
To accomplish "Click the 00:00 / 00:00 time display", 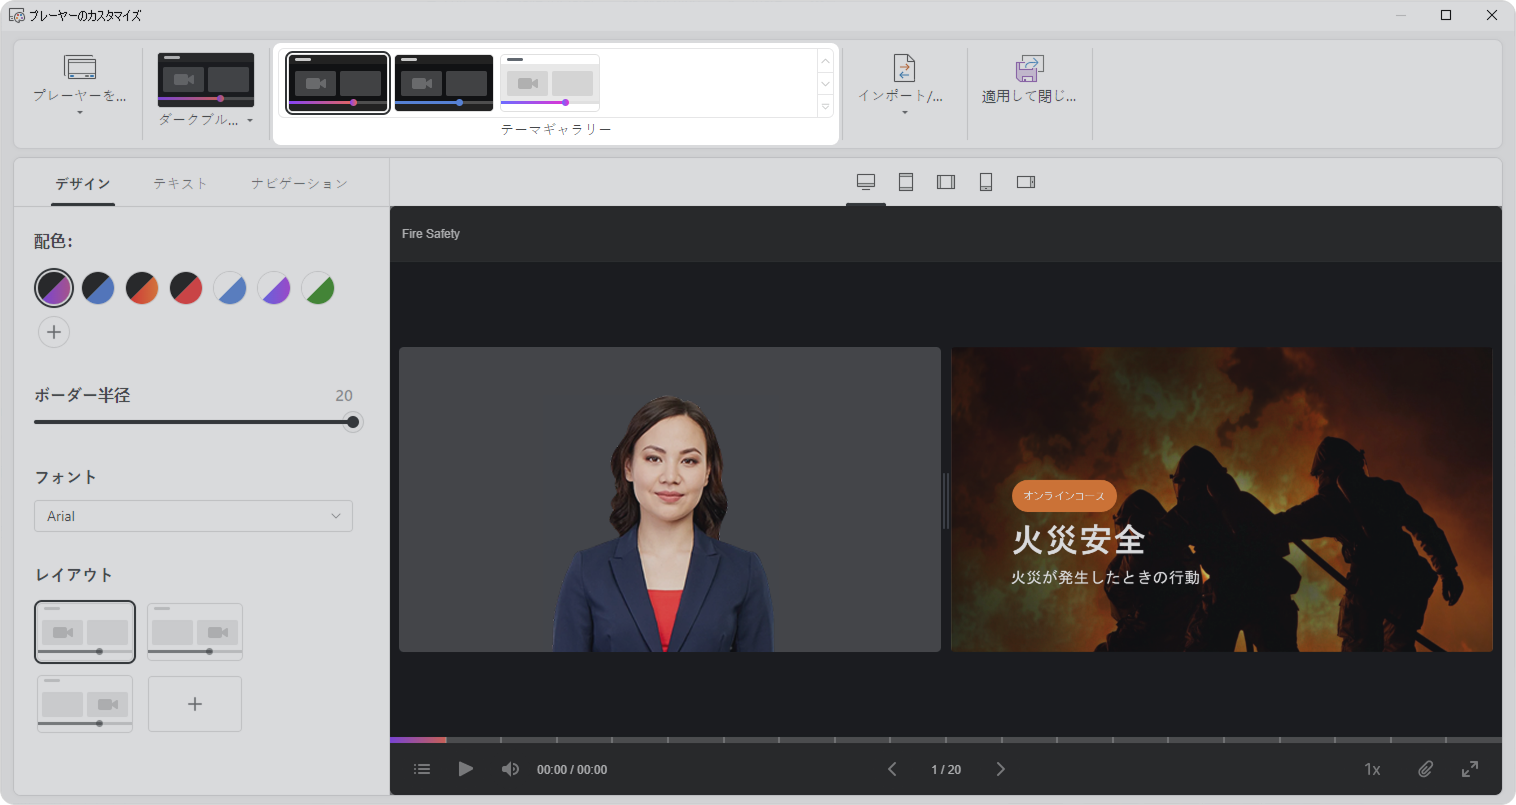I will pyautogui.click(x=572, y=770).
